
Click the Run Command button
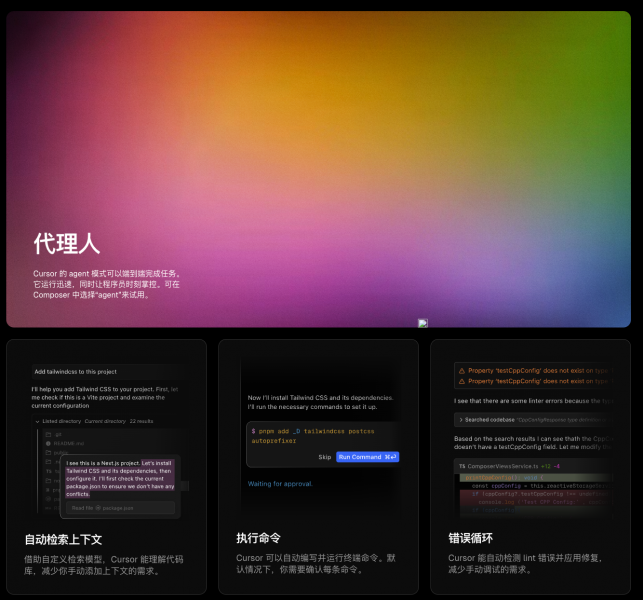pyautogui.click(x=367, y=457)
